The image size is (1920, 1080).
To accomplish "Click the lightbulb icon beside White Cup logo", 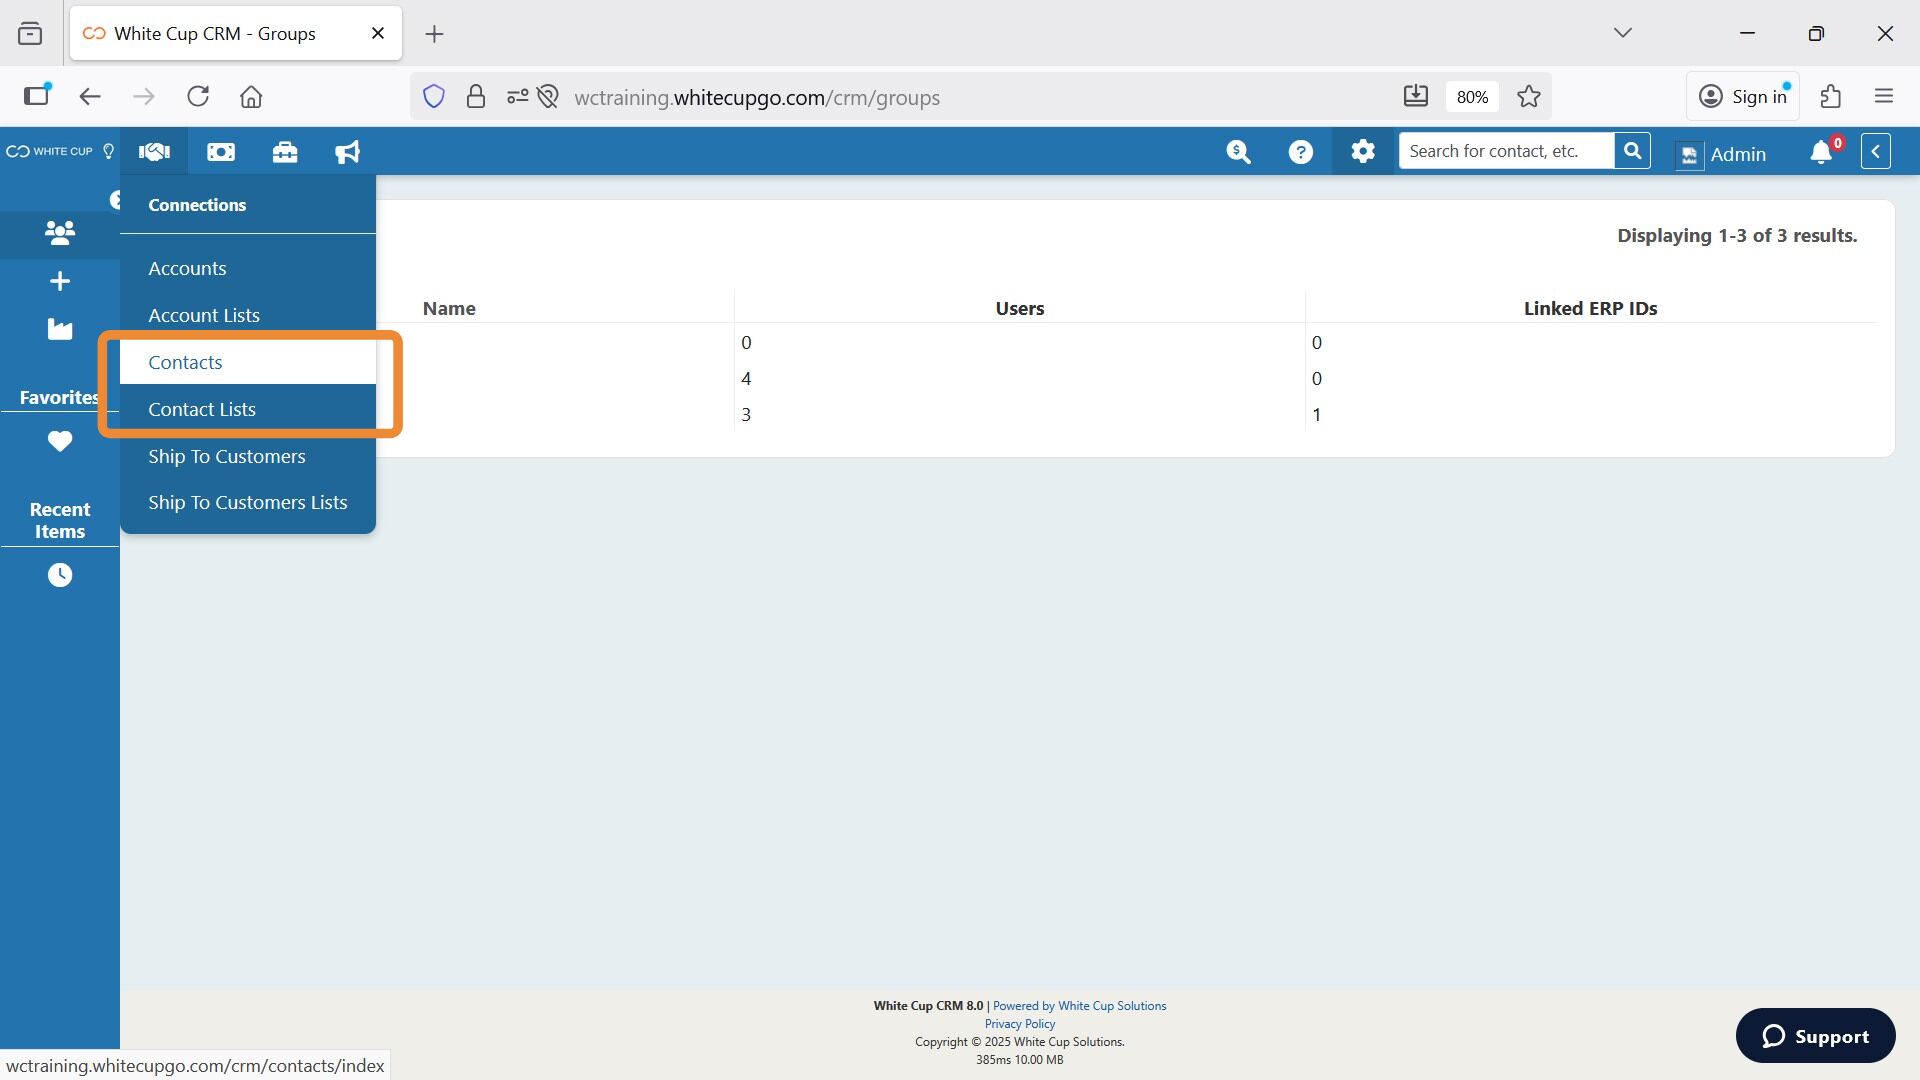I will point(109,152).
